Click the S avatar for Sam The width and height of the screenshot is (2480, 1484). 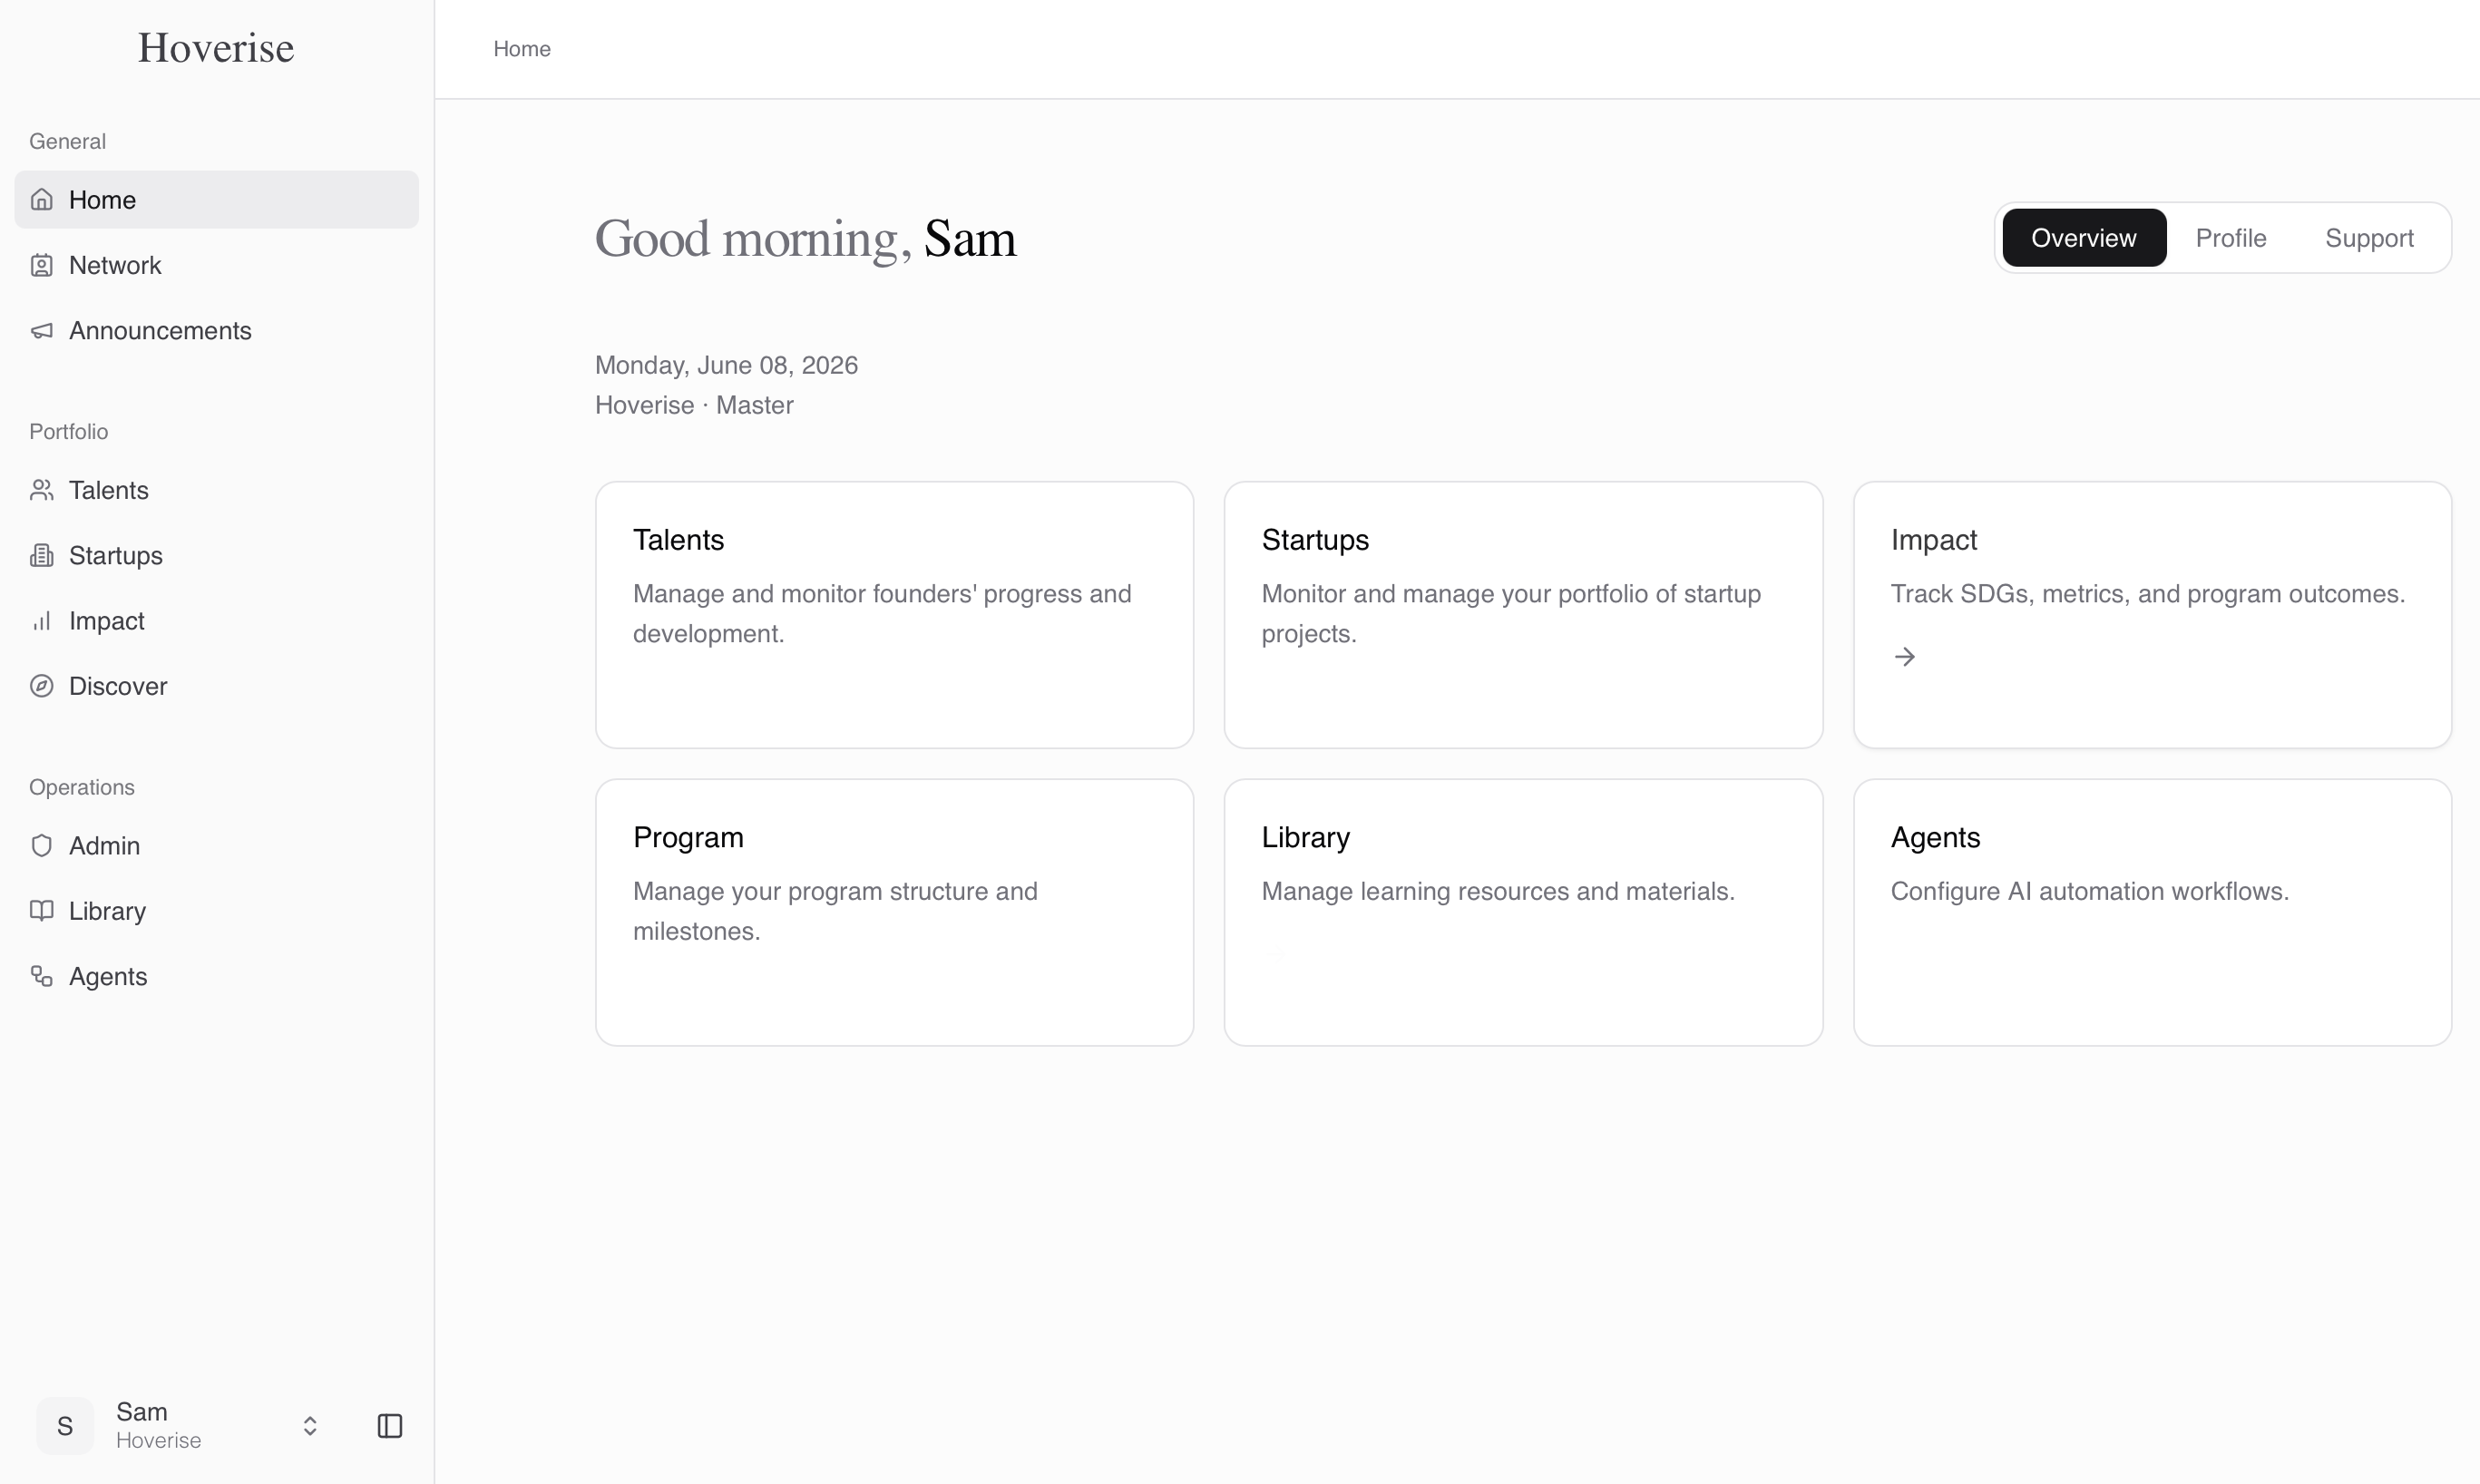65,1426
